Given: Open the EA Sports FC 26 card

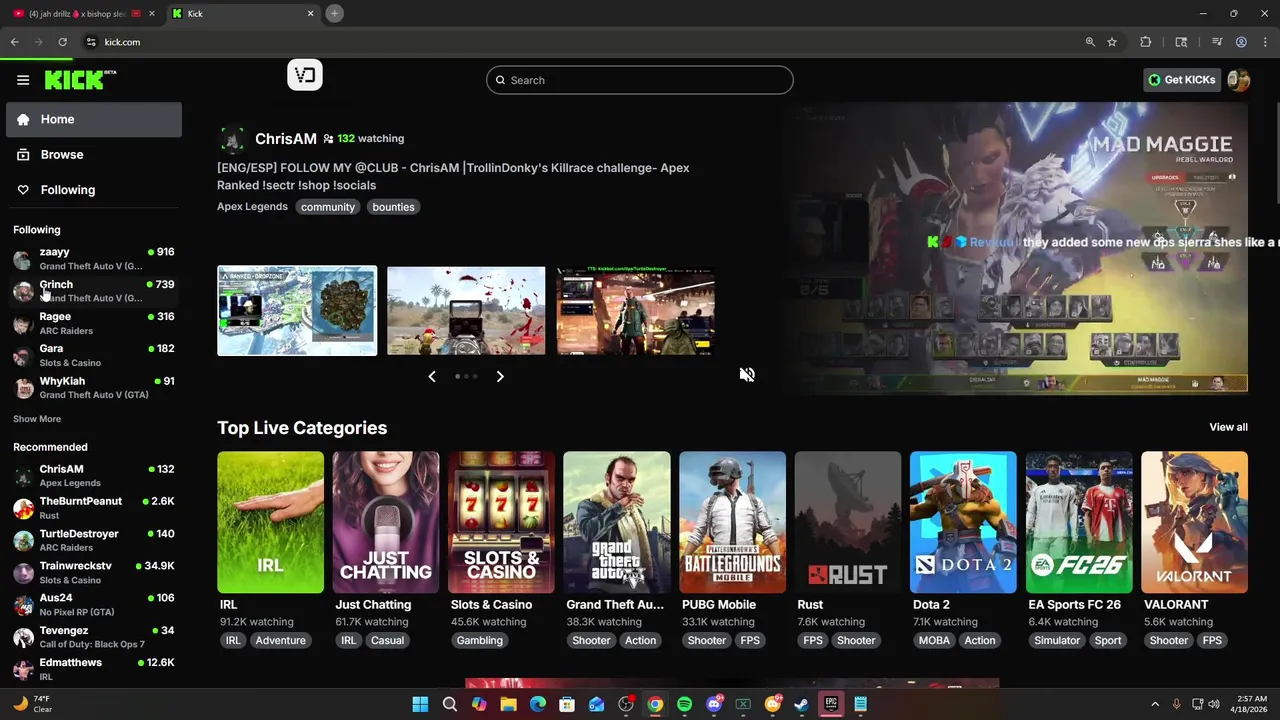Looking at the screenshot, I should (x=1078, y=522).
